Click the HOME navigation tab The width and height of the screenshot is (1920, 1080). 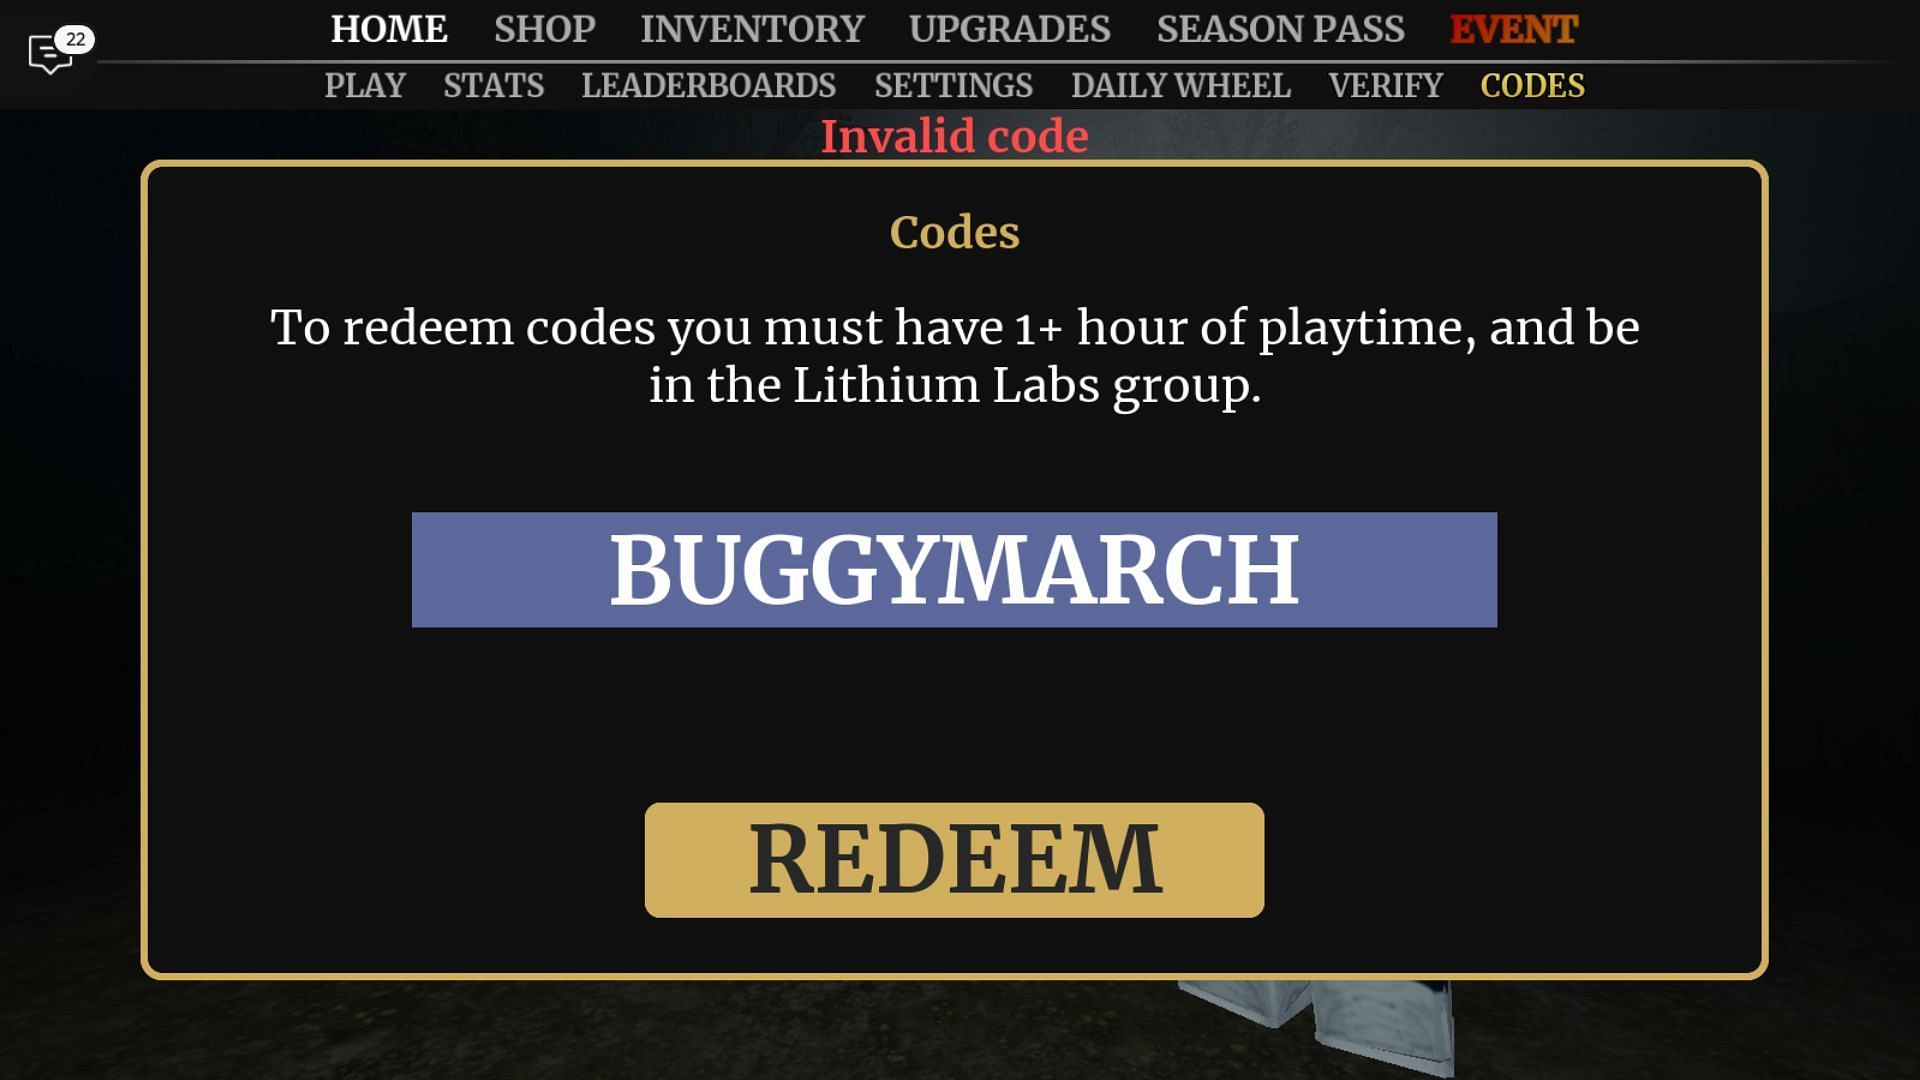point(389,29)
